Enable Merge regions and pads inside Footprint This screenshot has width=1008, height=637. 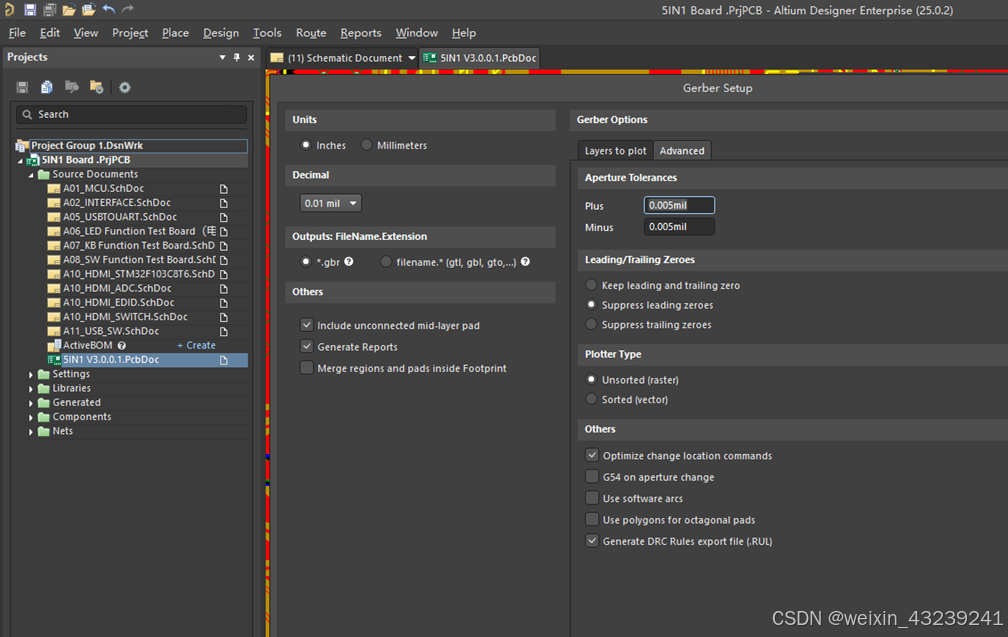coord(307,368)
